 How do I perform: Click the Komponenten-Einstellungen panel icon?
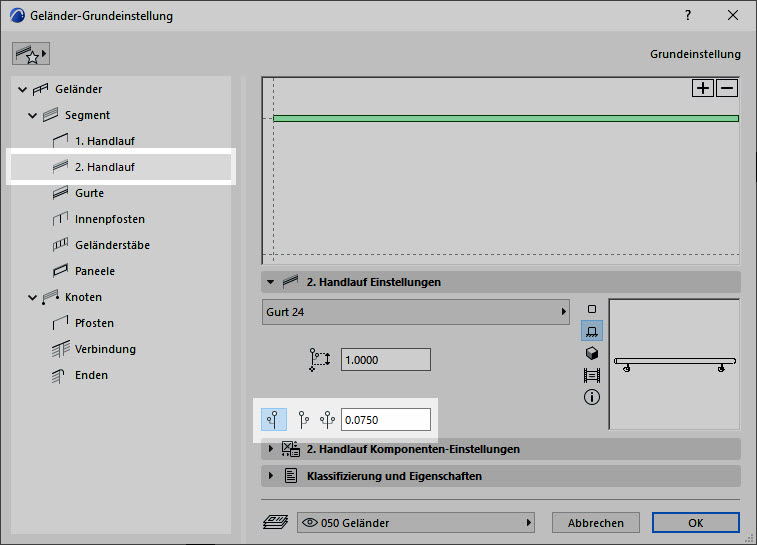[x=291, y=449]
